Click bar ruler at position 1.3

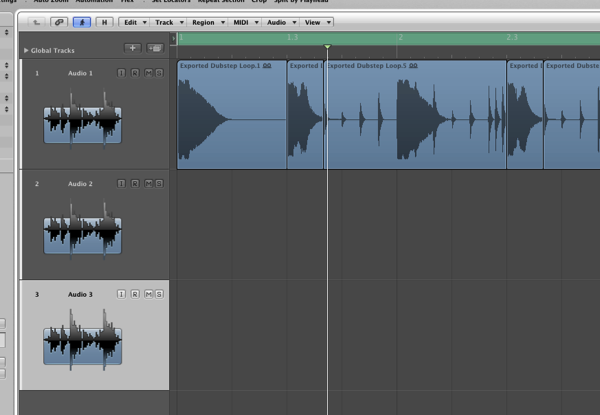click(293, 37)
